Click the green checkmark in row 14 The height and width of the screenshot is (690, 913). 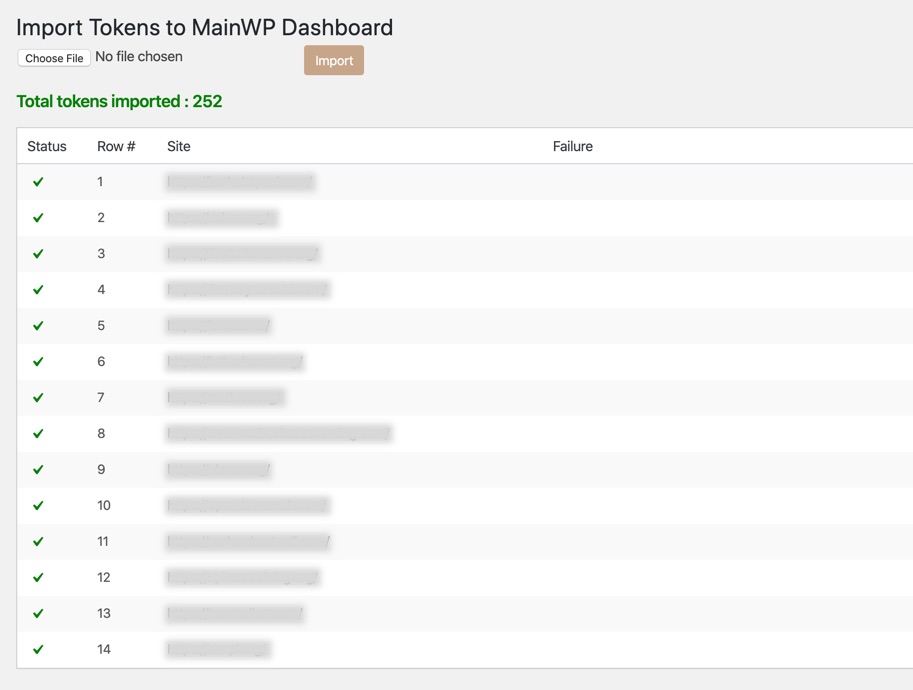click(38, 649)
